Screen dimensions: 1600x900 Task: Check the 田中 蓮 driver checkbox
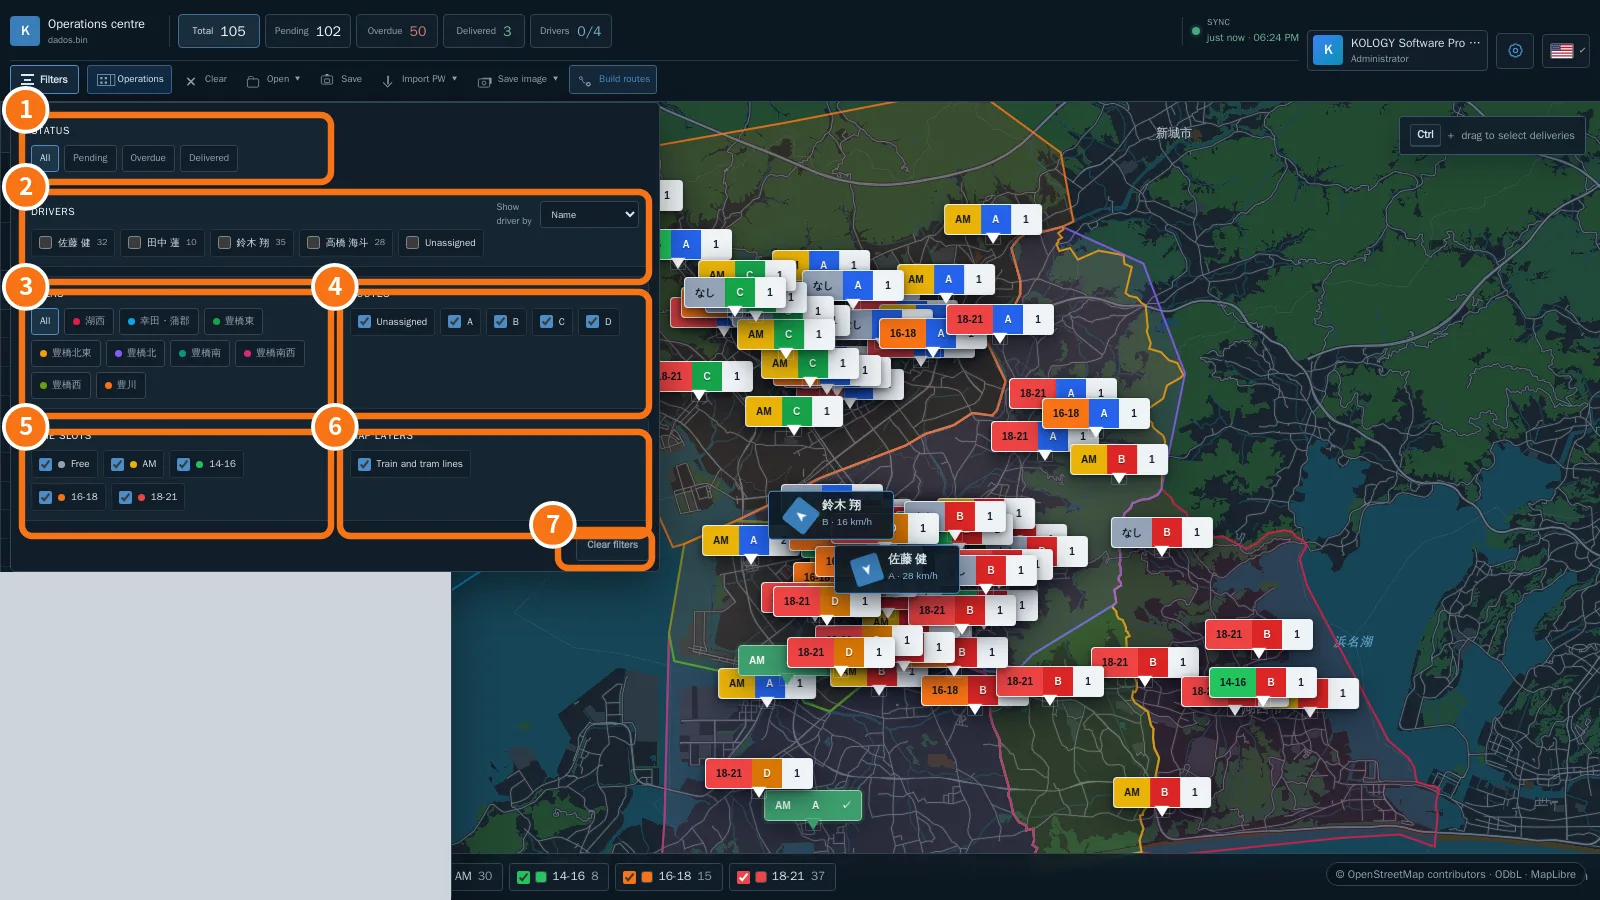coord(134,243)
